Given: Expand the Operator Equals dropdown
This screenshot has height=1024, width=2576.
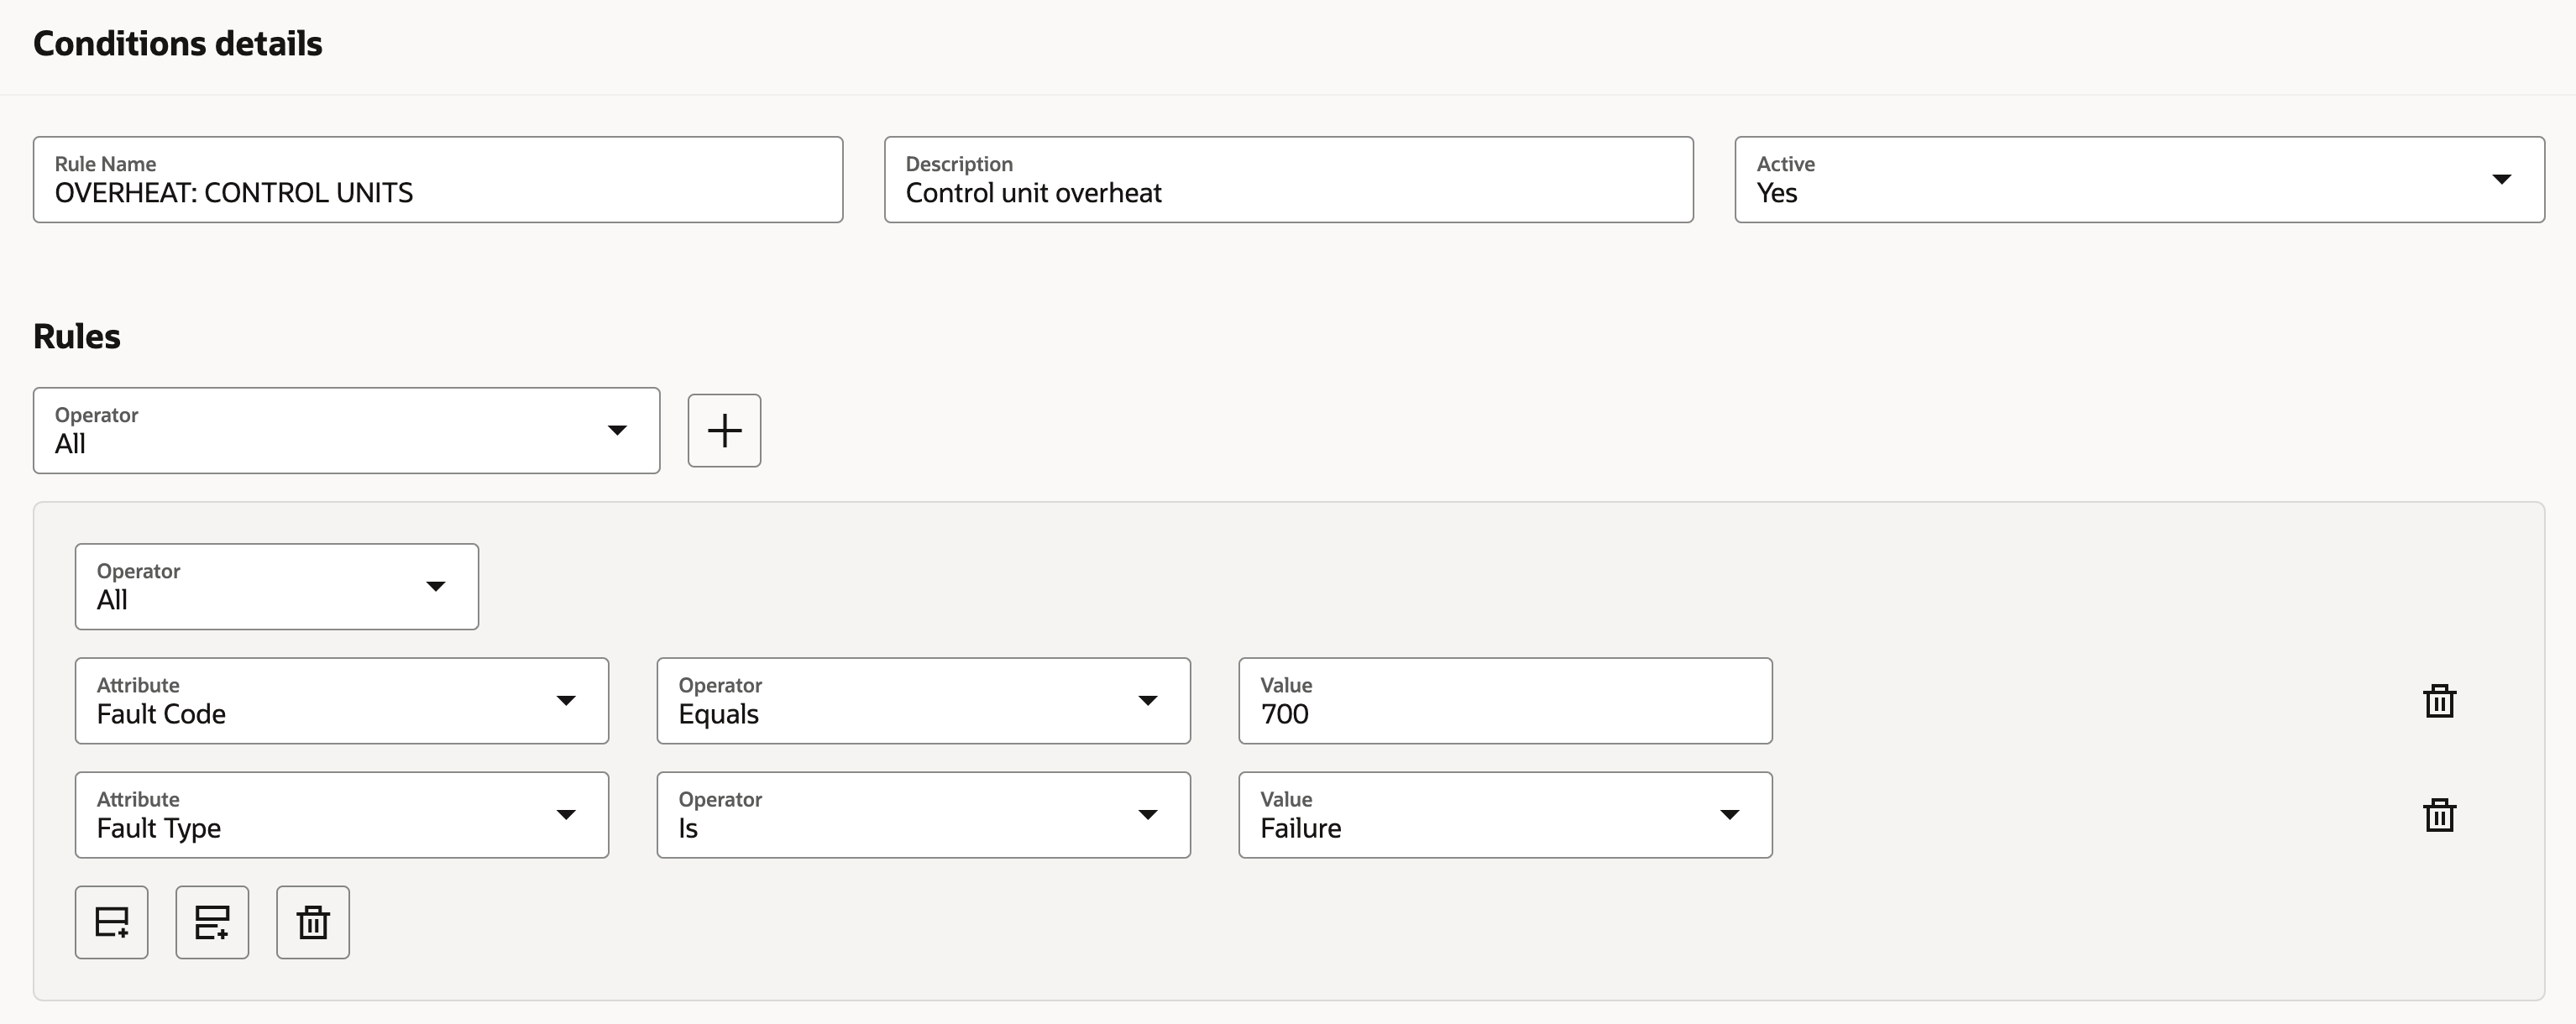Looking at the screenshot, I should pyautogui.click(x=922, y=701).
